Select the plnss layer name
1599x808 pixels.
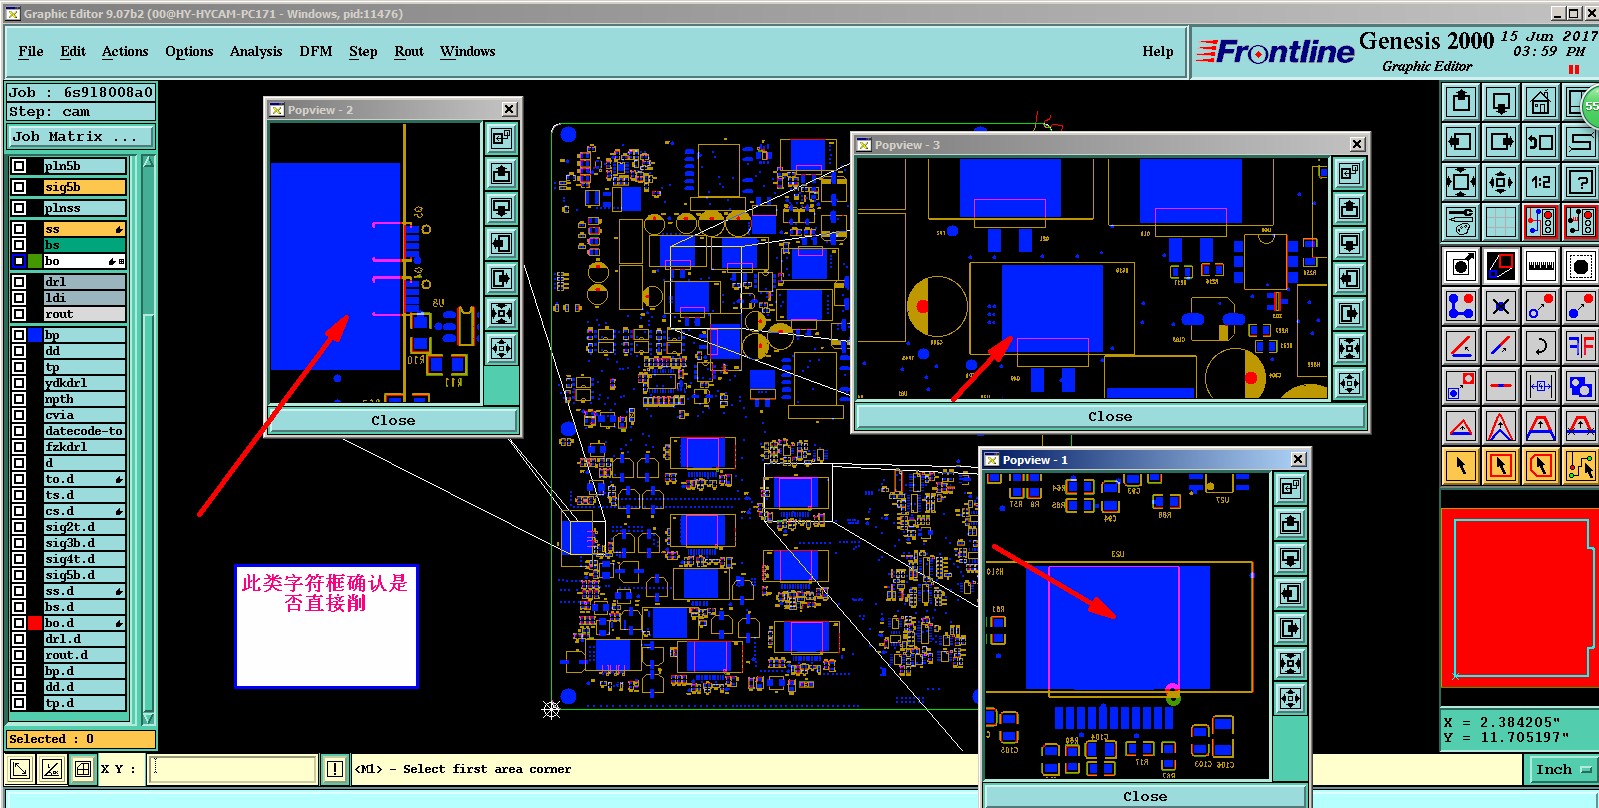coord(84,208)
